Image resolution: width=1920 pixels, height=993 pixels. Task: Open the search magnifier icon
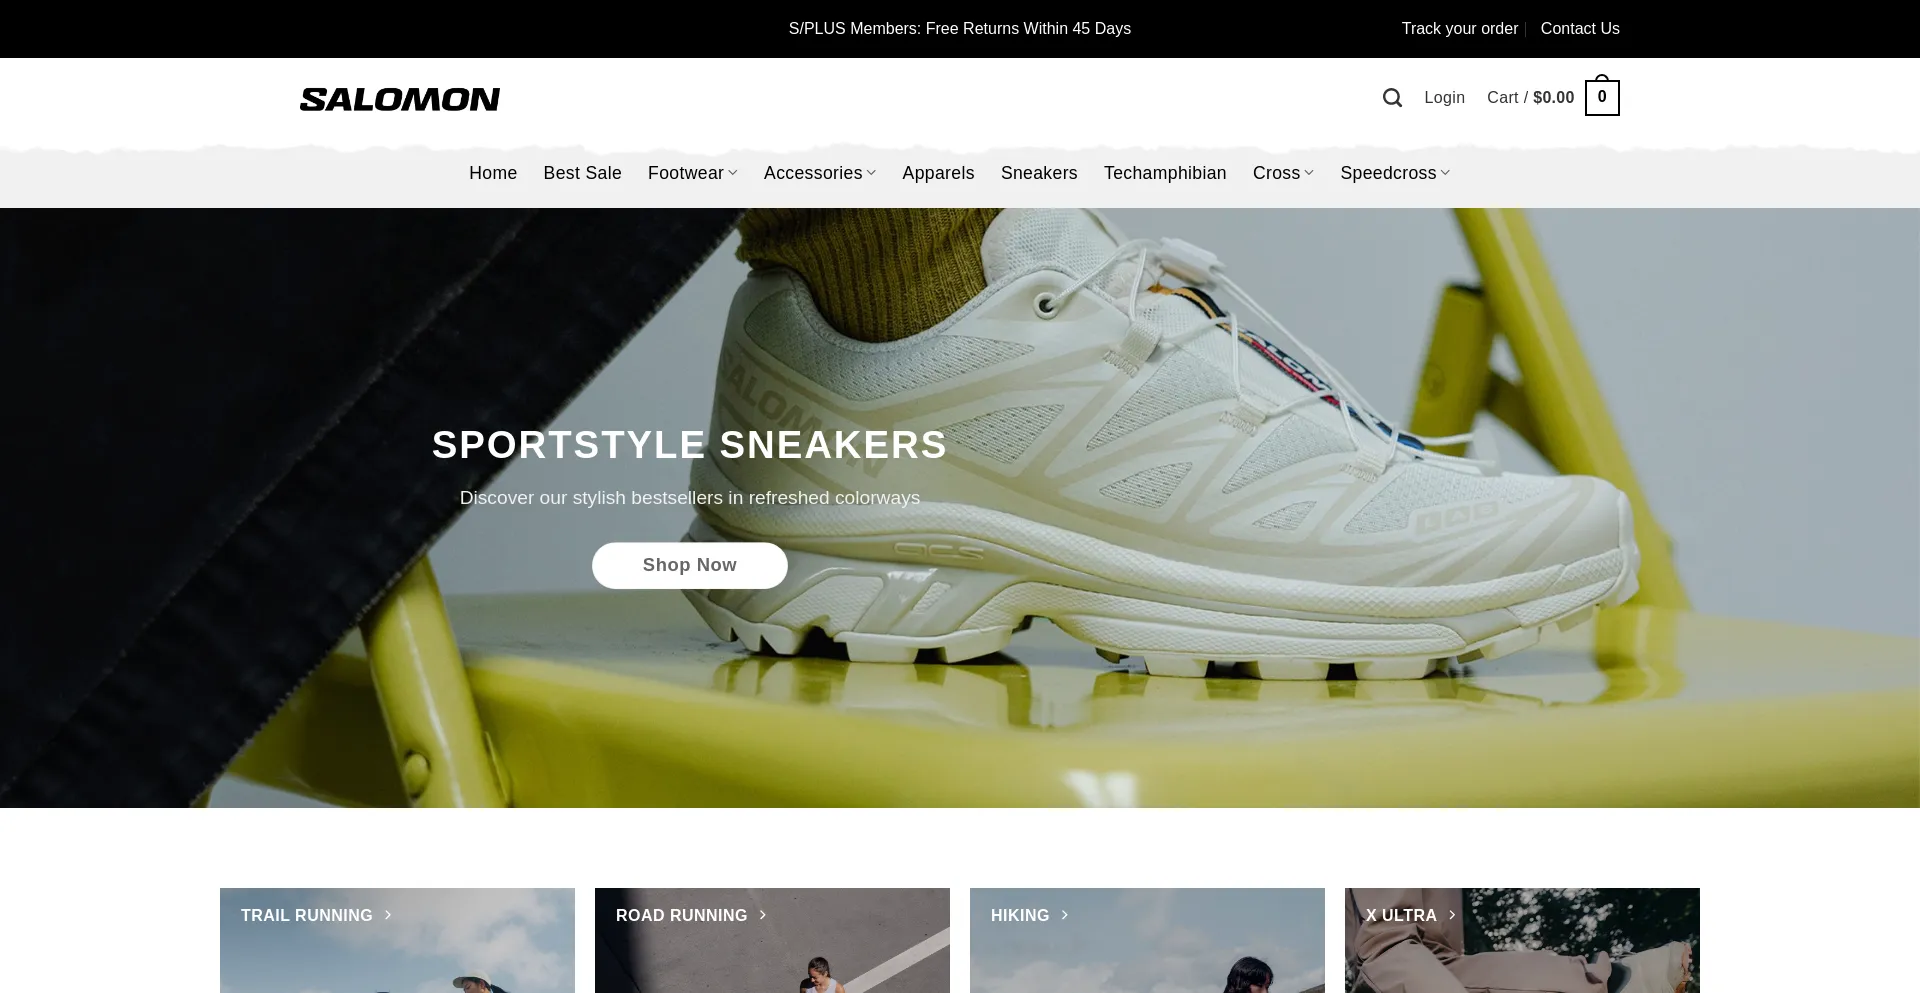tap(1392, 98)
